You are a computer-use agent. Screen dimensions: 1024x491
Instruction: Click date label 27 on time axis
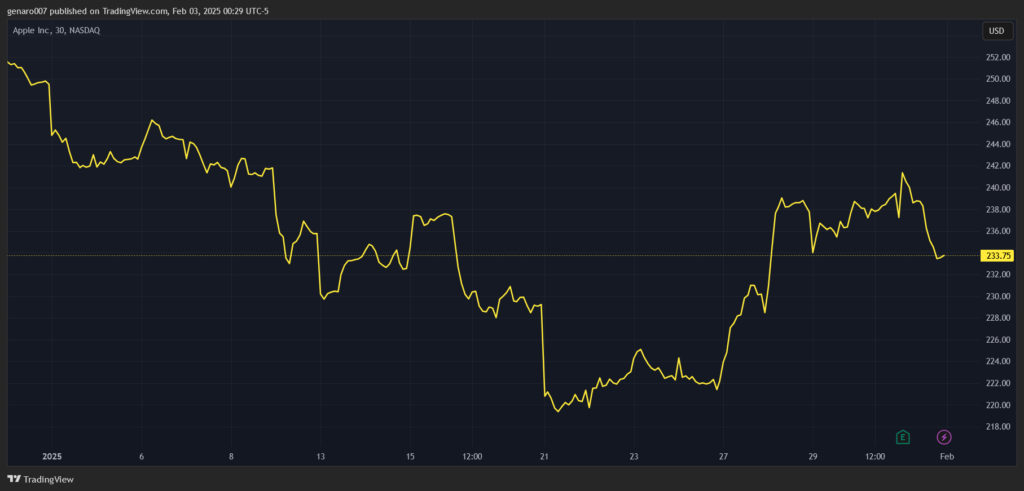723,456
